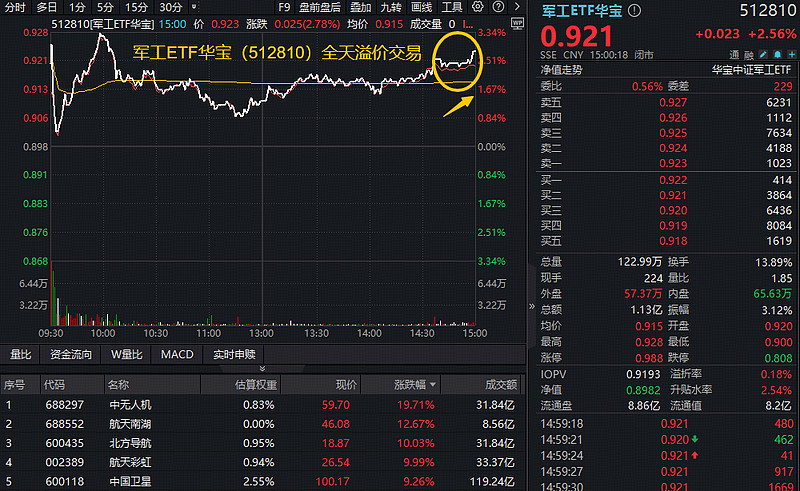Click the 融 badge in quote header
The image size is (800, 491).
pos(748,55)
